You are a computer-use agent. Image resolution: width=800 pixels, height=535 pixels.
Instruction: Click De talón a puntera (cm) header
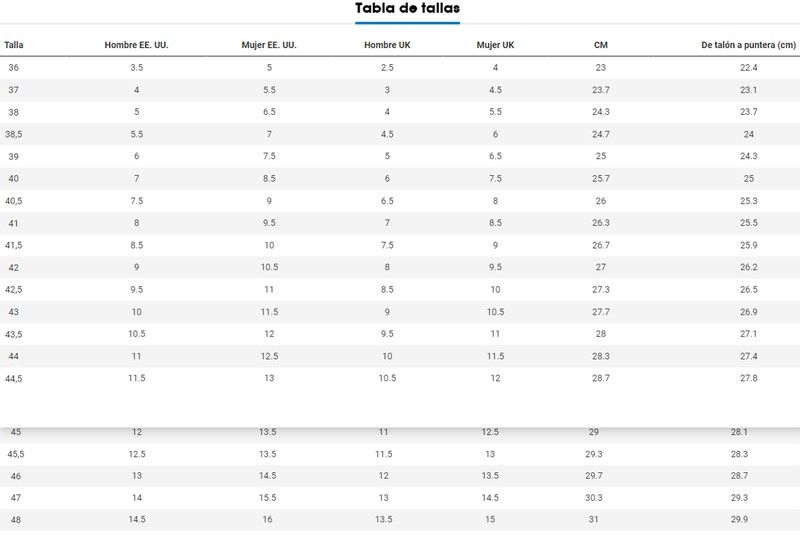pyautogui.click(x=748, y=45)
